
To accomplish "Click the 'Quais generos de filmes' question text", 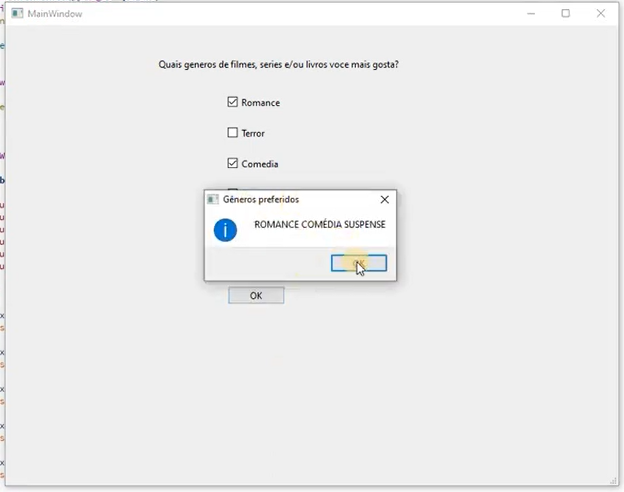I will (279, 65).
